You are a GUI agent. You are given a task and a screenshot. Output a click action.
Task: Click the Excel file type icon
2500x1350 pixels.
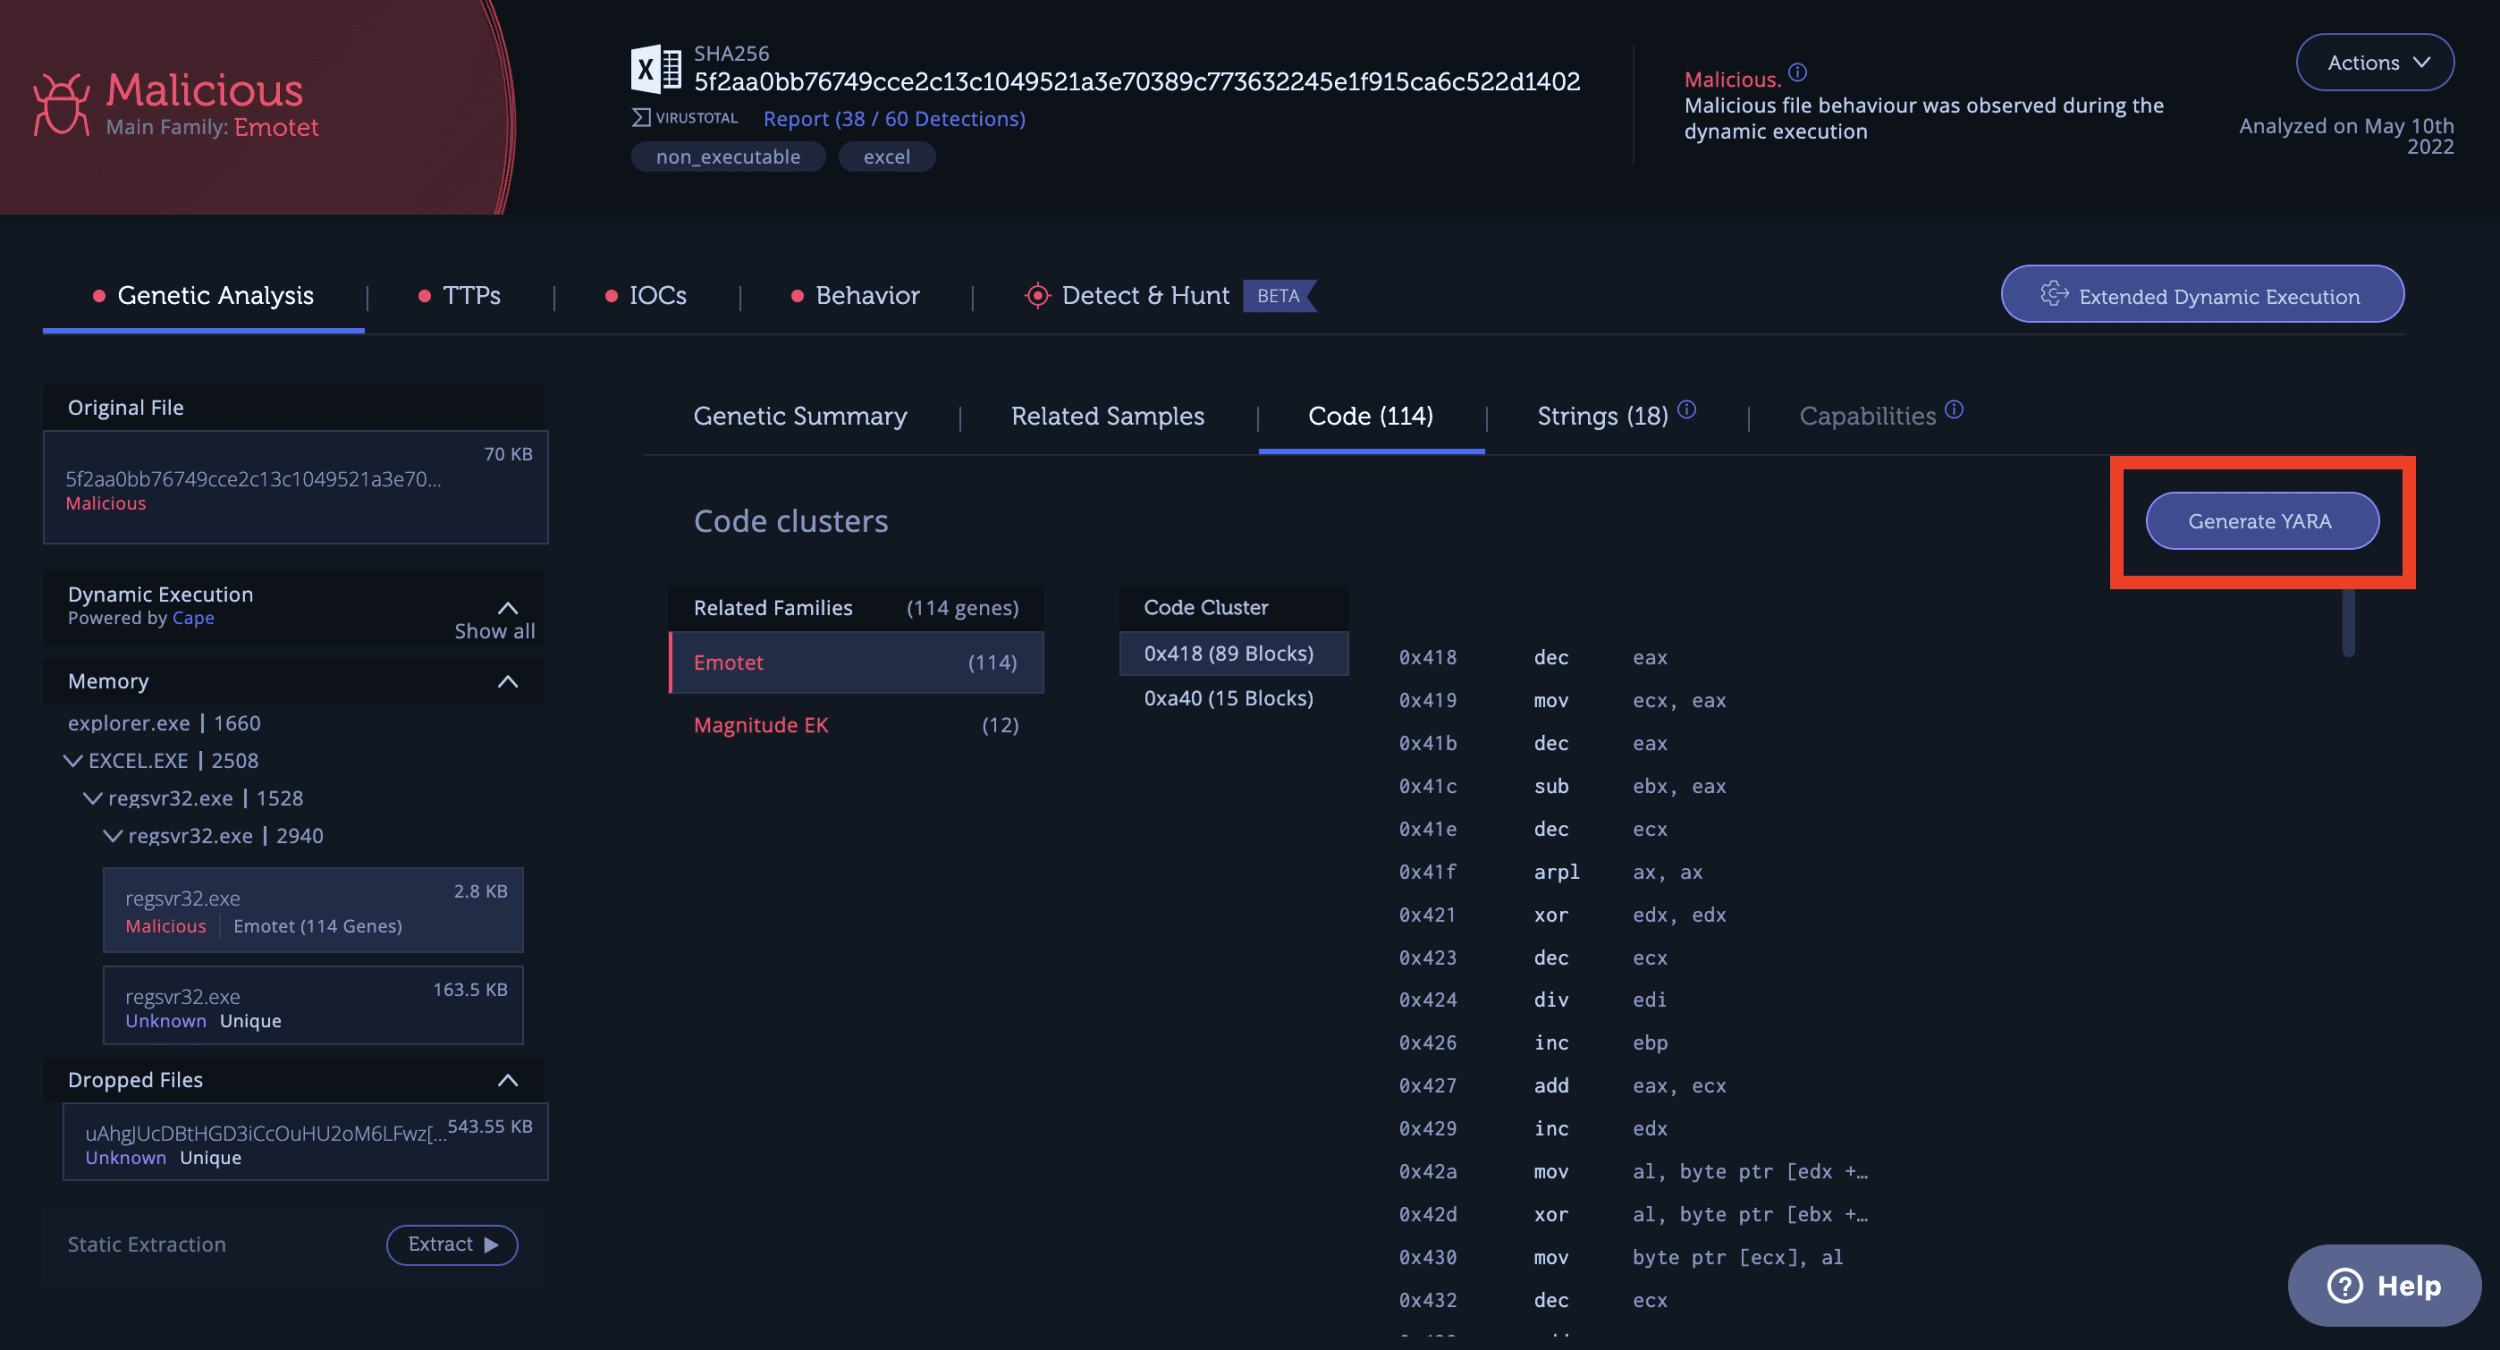[x=656, y=69]
